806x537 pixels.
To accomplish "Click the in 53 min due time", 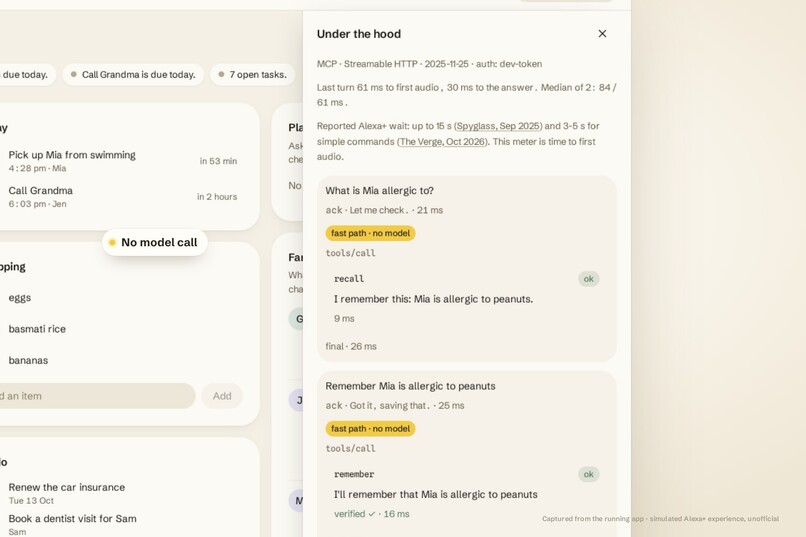I will click(218, 161).
